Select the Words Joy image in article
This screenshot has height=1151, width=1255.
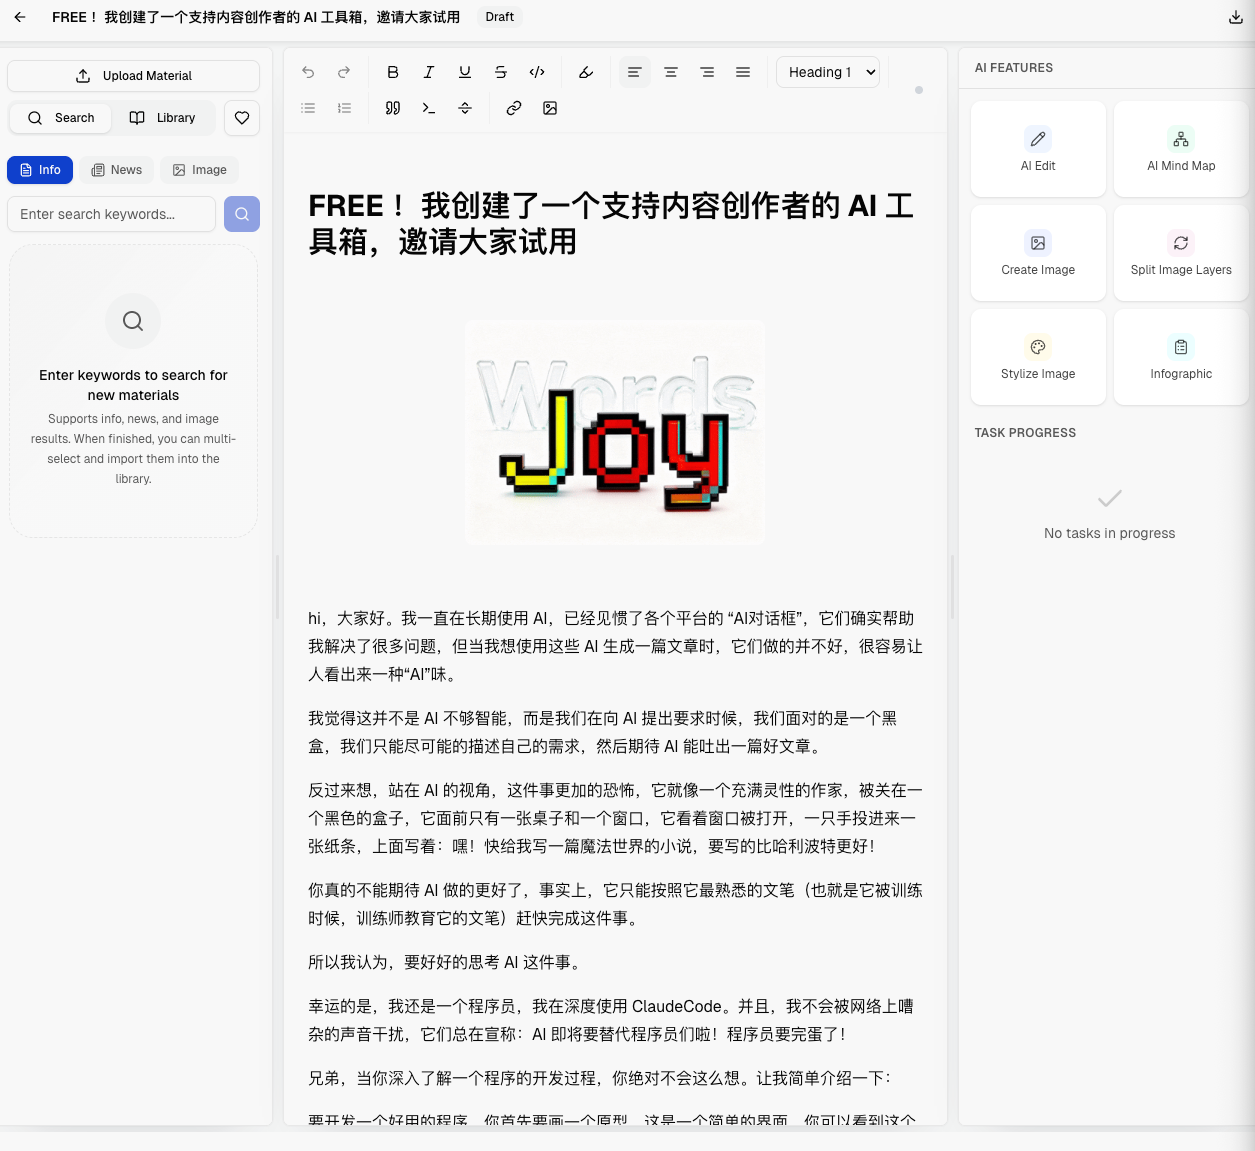point(615,433)
